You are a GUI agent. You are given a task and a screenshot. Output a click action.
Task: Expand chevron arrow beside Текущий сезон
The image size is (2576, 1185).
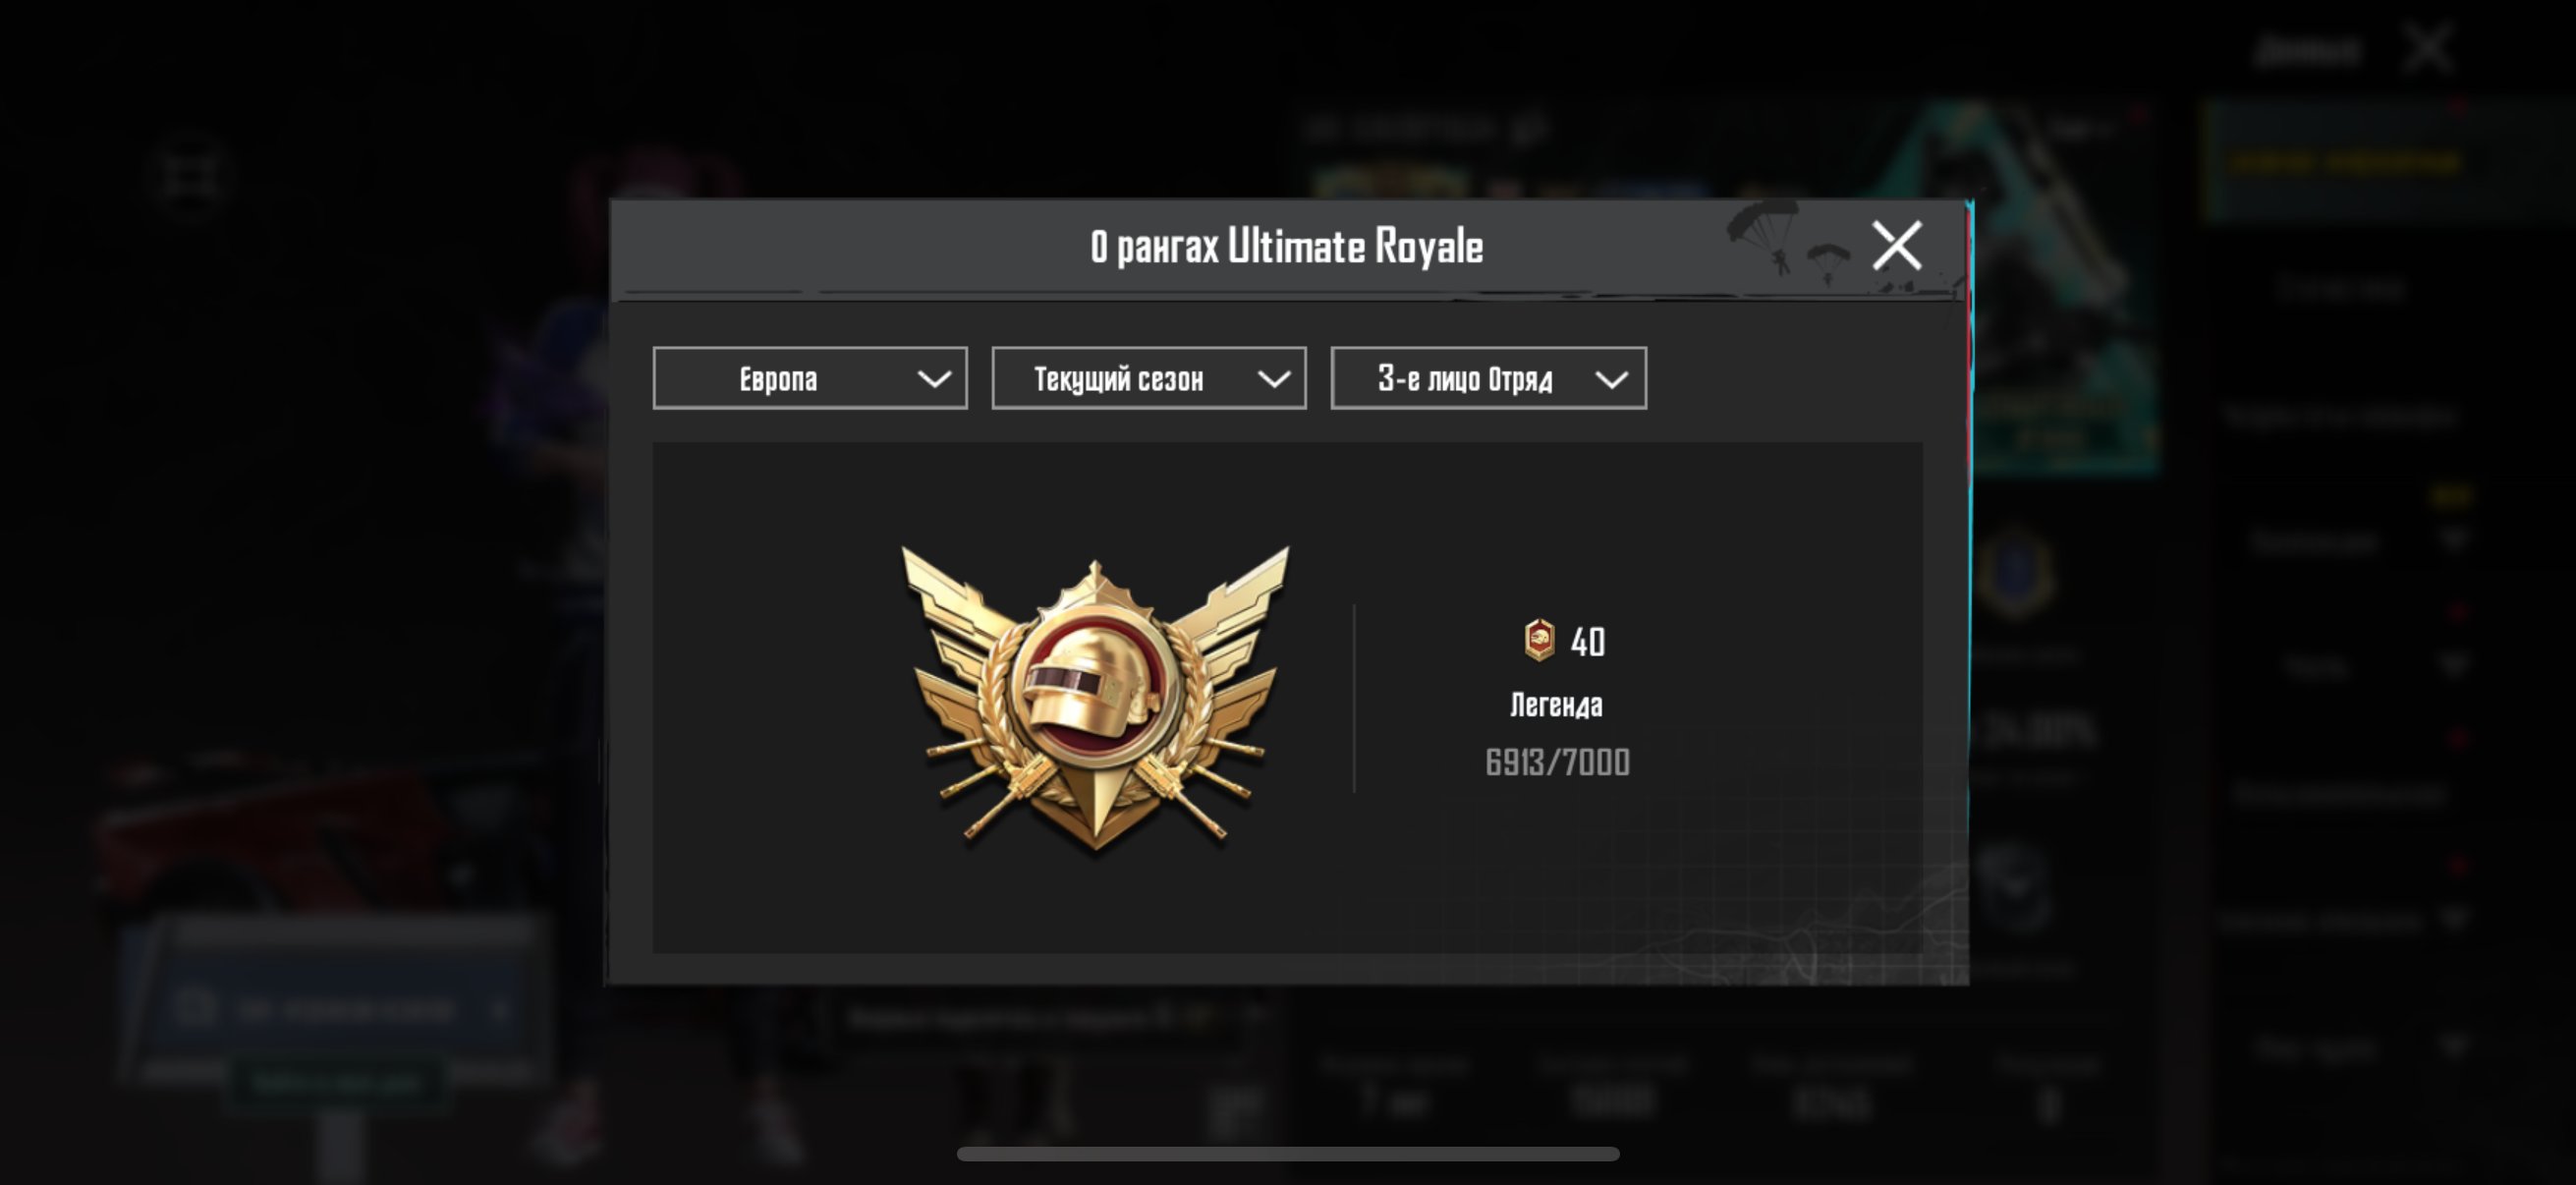(x=1273, y=379)
